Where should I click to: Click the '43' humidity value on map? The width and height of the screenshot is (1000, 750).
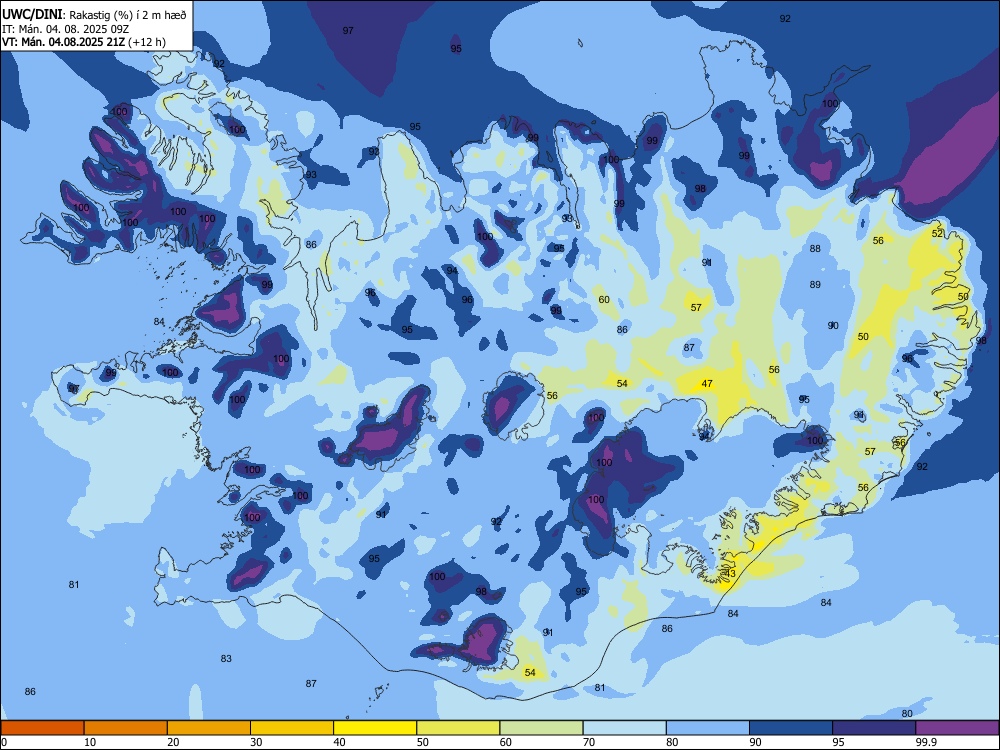pyautogui.click(x=730, y=573)
